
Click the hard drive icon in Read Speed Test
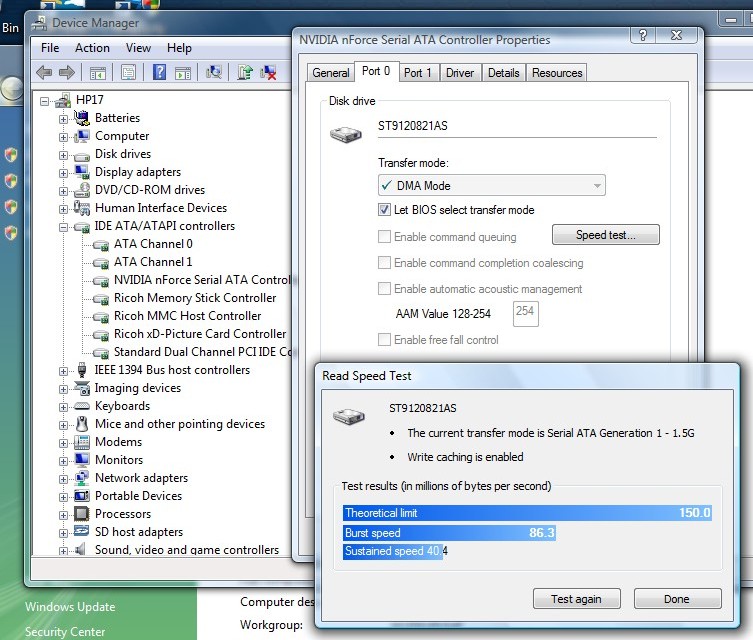coord(349,416)
